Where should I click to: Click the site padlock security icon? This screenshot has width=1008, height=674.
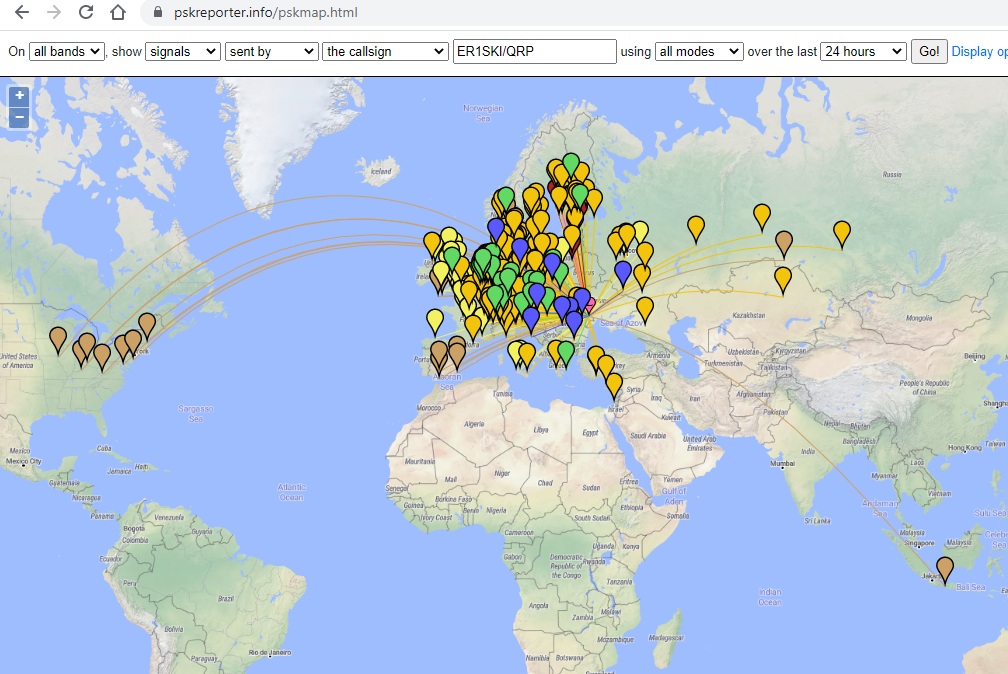[x=156, y=13]
